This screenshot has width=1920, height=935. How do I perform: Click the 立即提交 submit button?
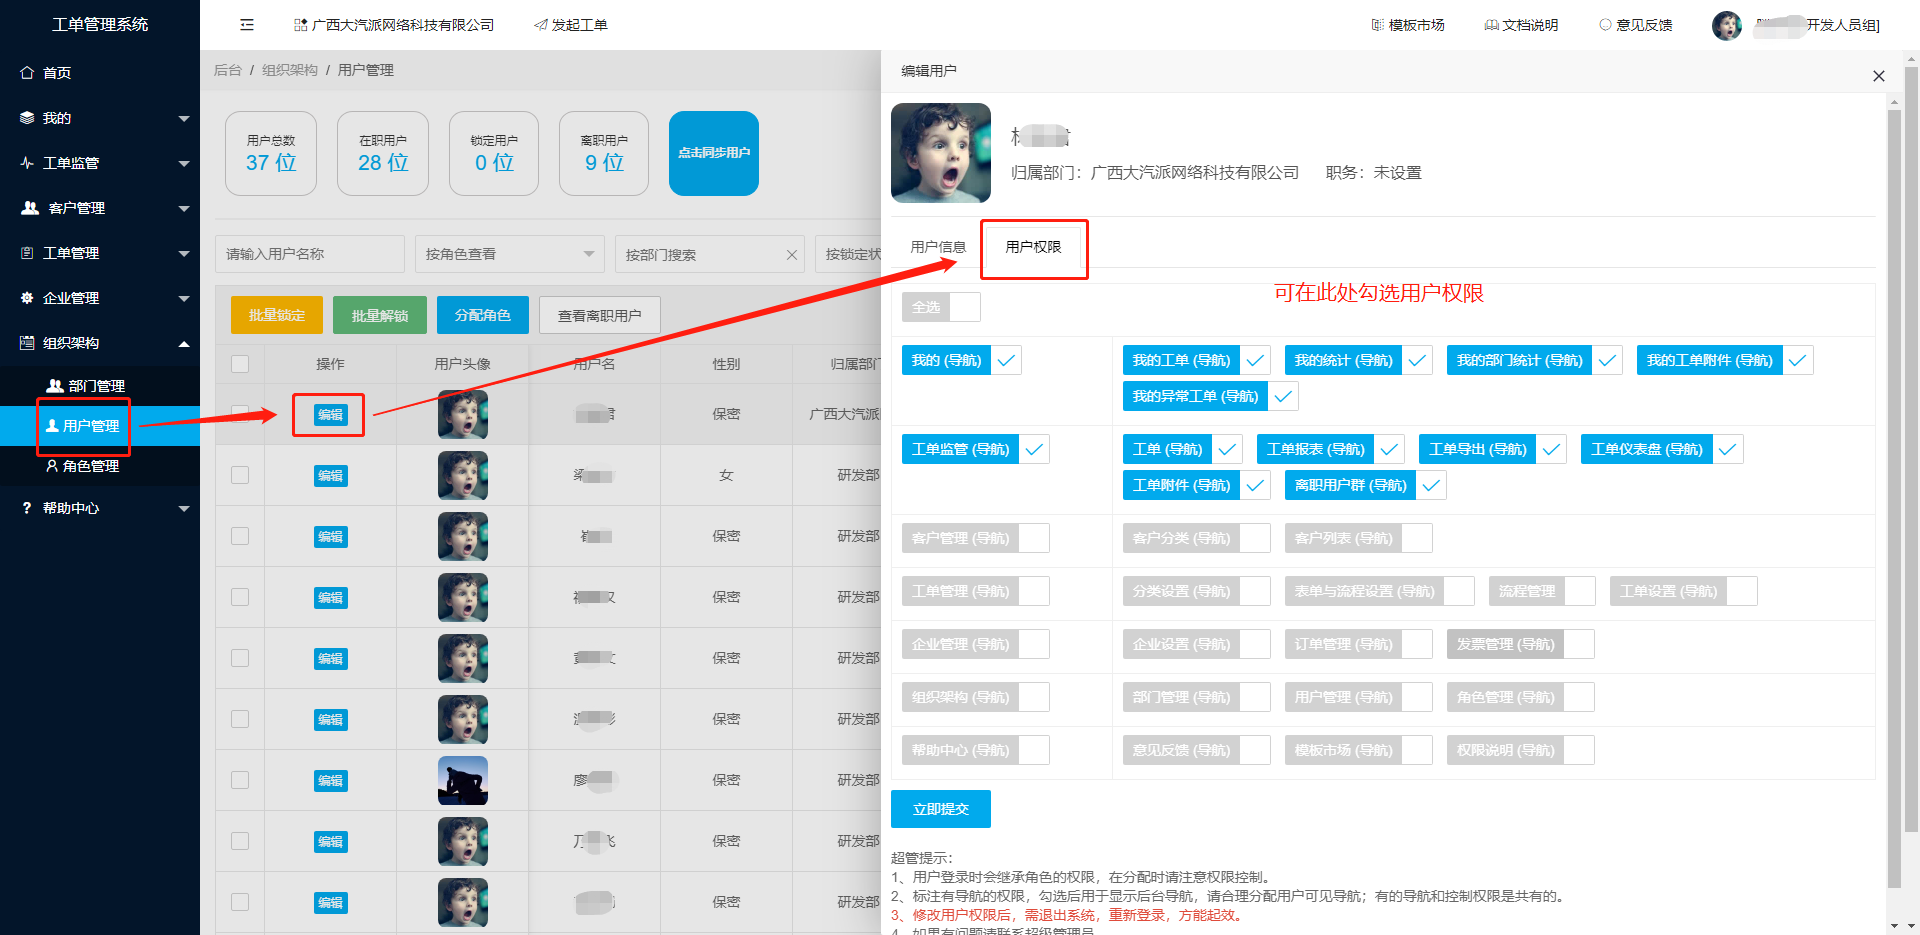point(941,809)
